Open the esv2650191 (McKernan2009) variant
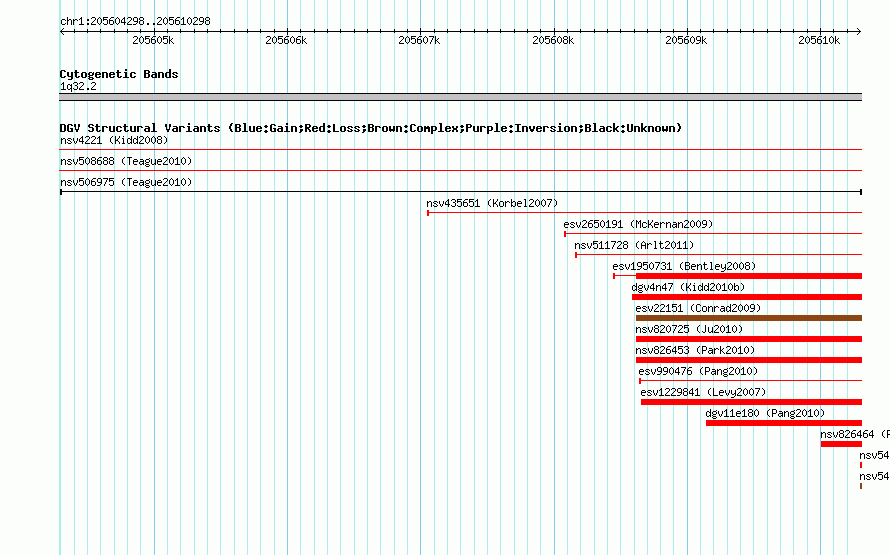Image resolution: width=890 pixels, height=555 pixels. (x=638, y=224)
